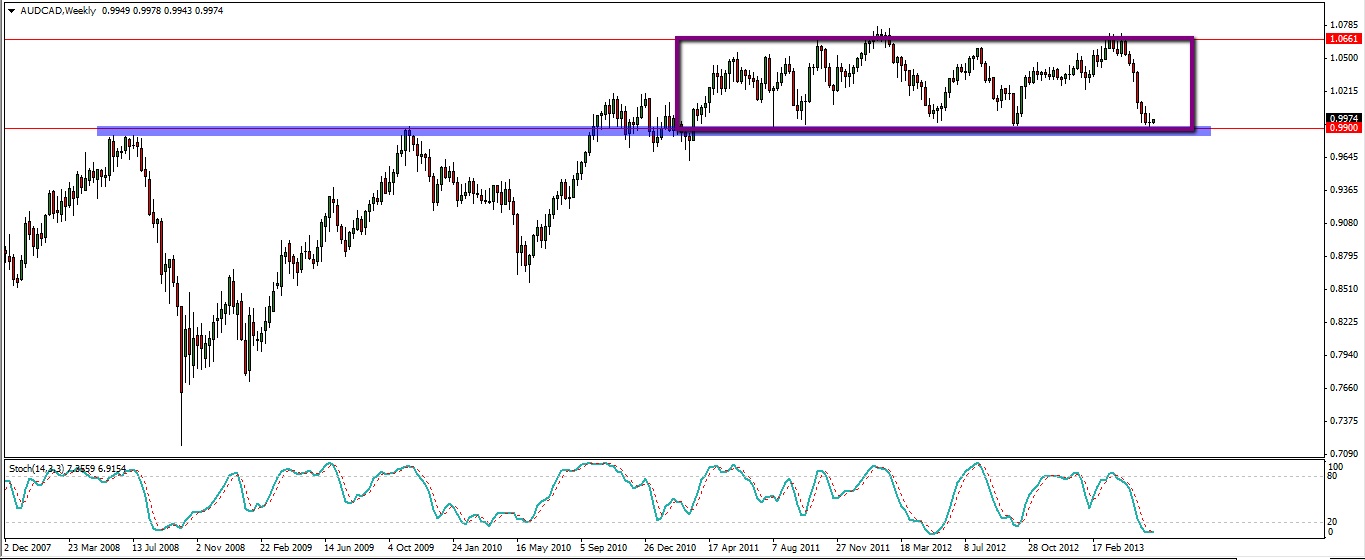Click the 27 Nov 2011 date label
The image size is (1365, 560).
pos(863,548)
